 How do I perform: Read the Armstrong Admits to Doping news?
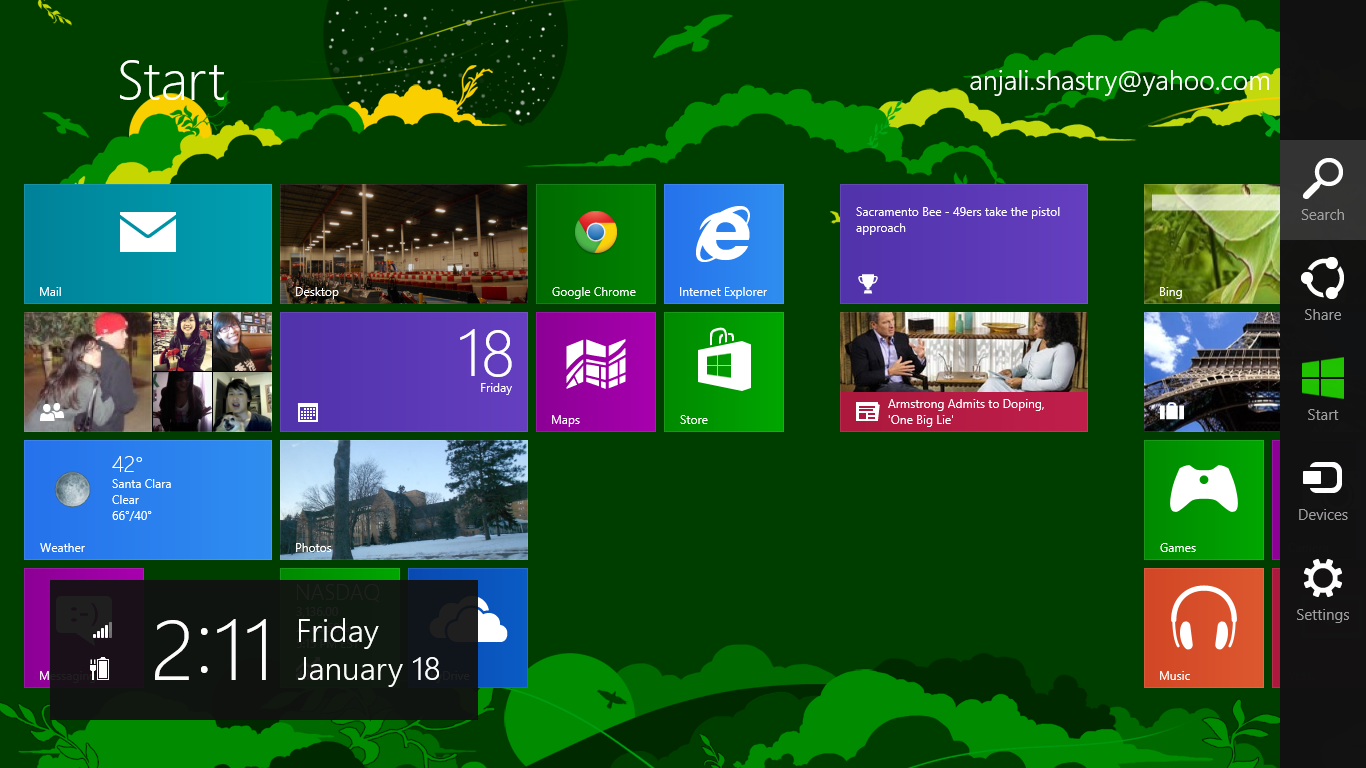point(963,371)
